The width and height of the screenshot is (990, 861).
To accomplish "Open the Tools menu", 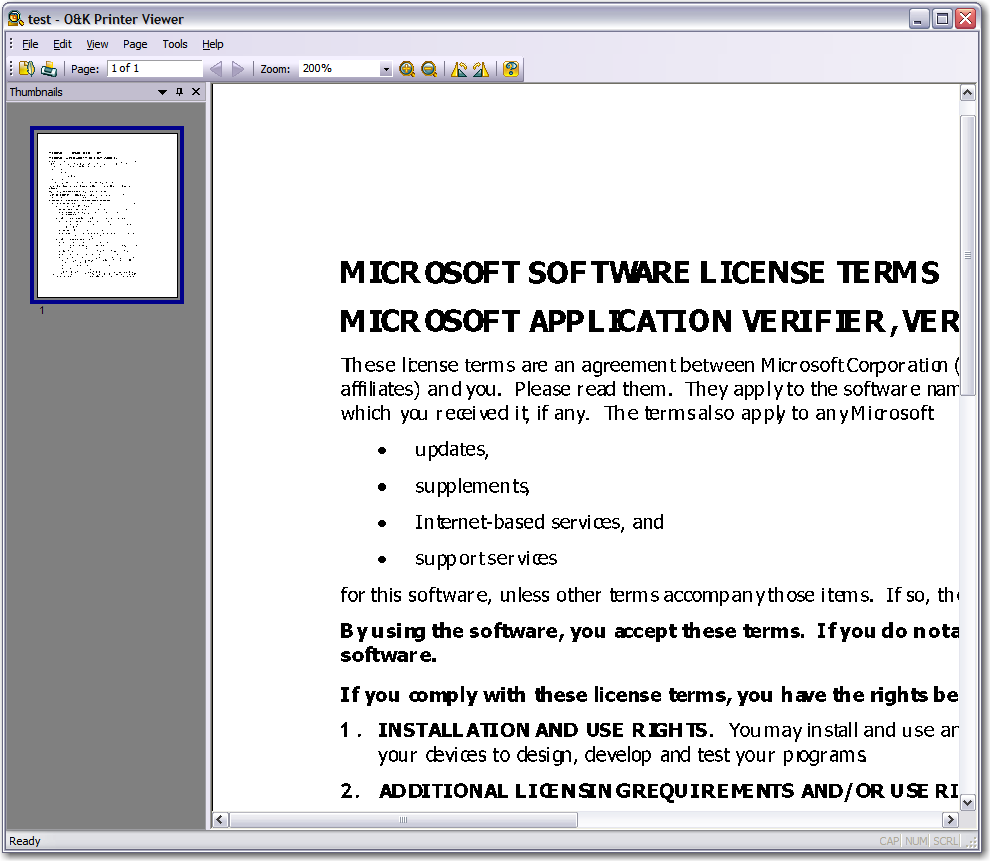I will [x=175, y=44].
